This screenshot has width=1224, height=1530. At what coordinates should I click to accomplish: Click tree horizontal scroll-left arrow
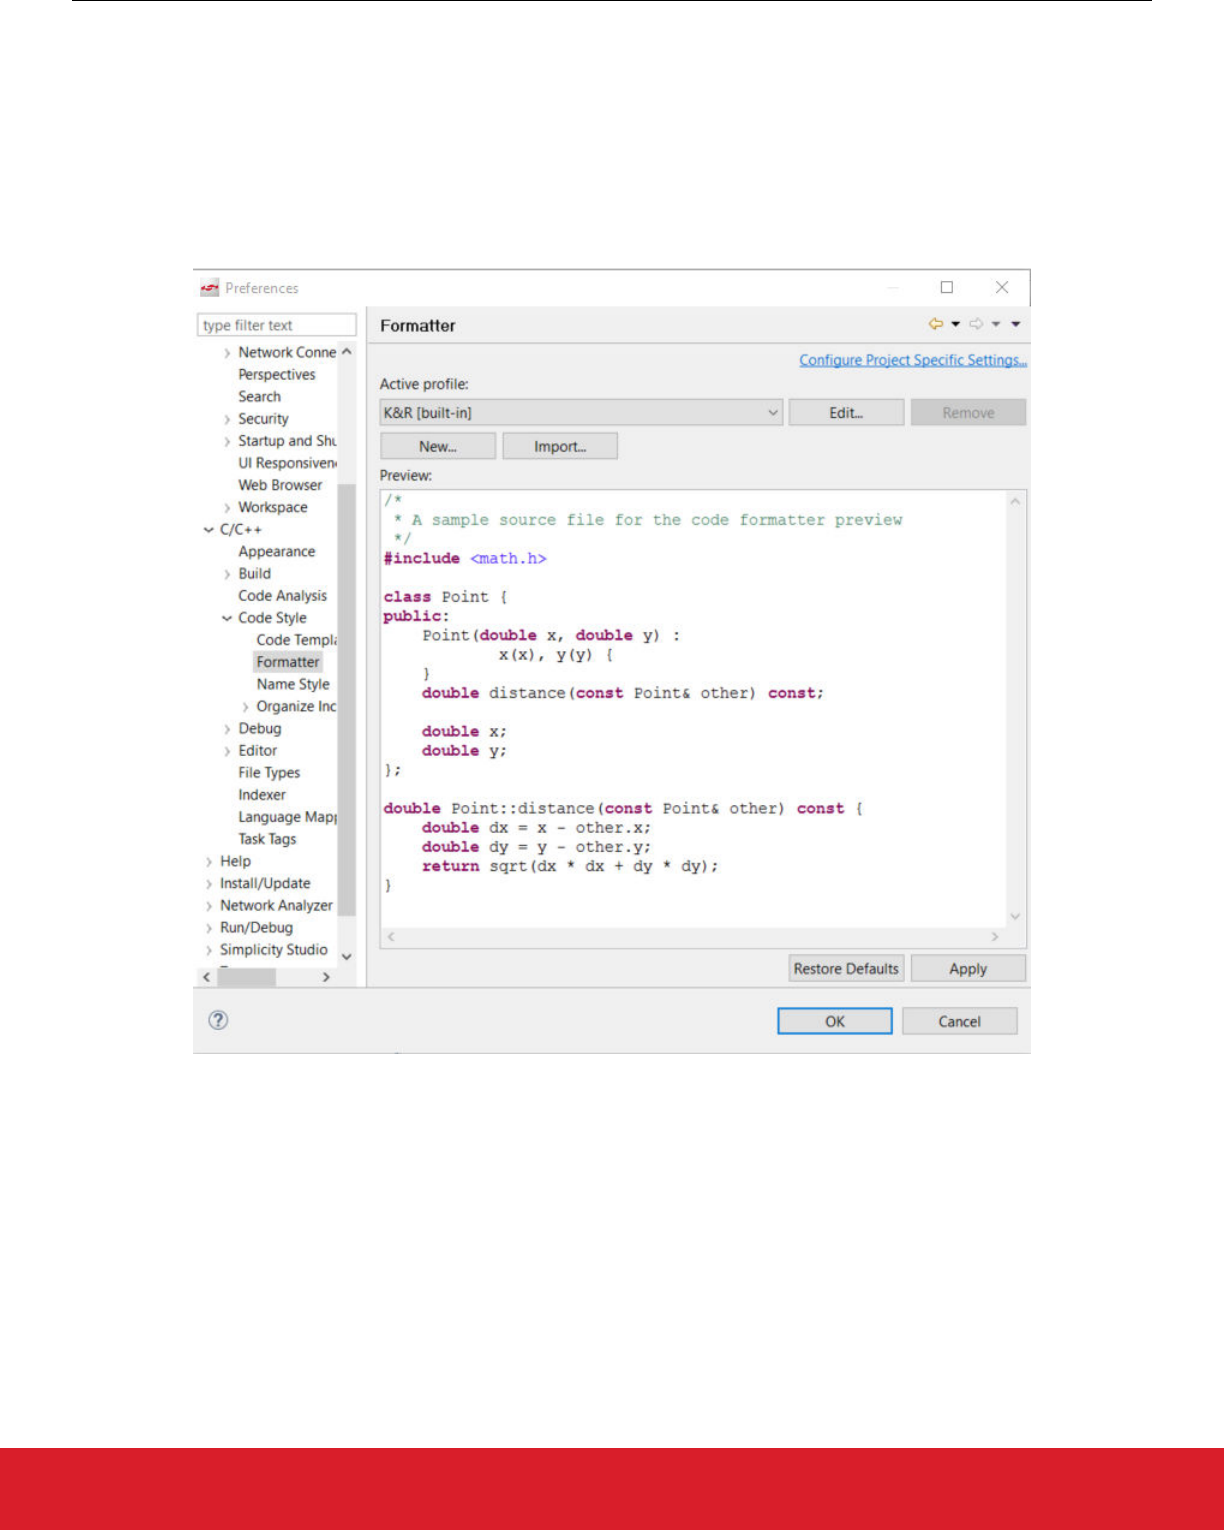tap(207, 977)
